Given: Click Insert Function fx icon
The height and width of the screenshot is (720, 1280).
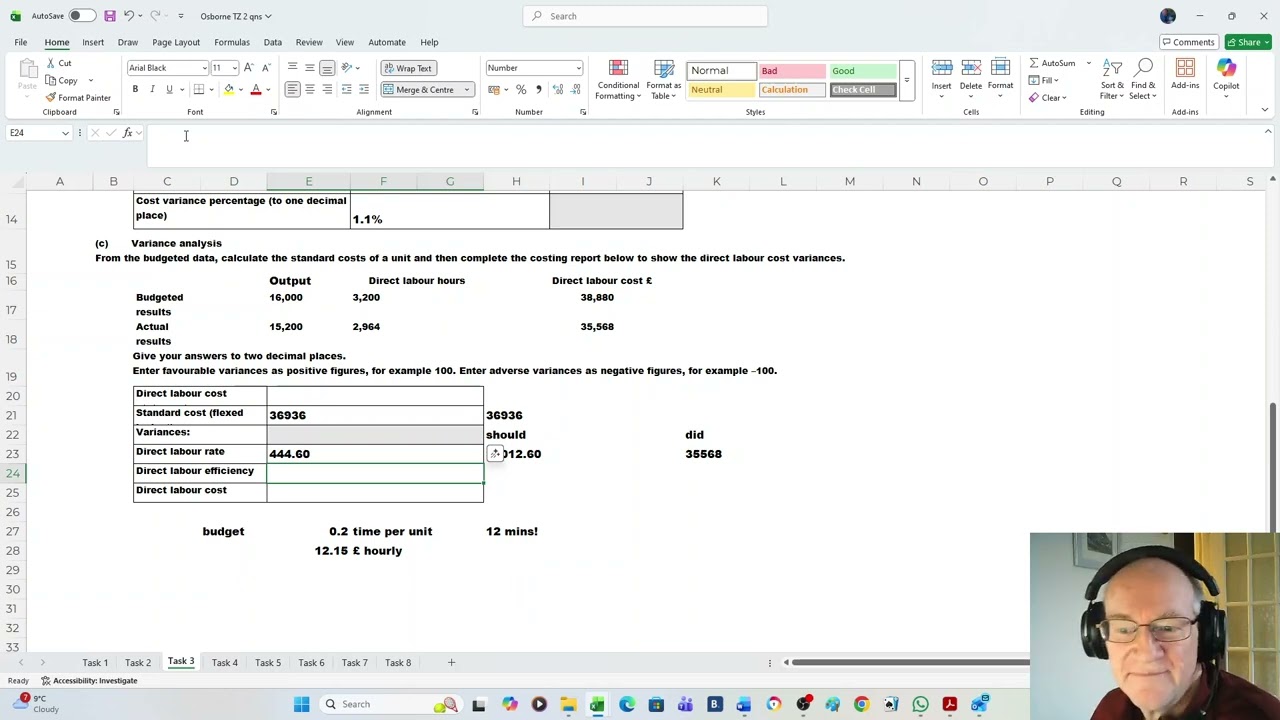Looking at the screenshot, I should 127,133.
